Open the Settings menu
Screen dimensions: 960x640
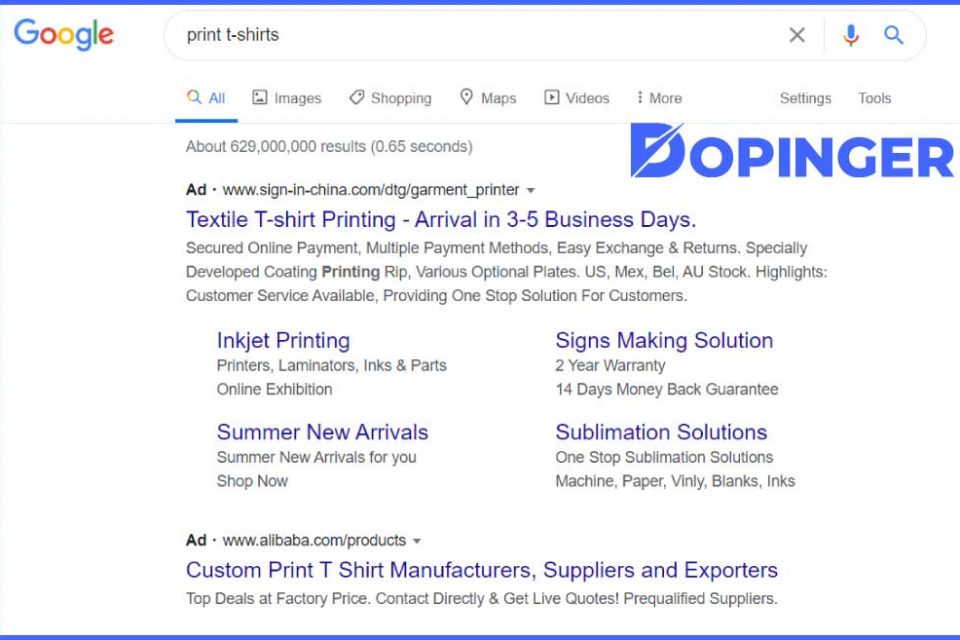[805, 97]
